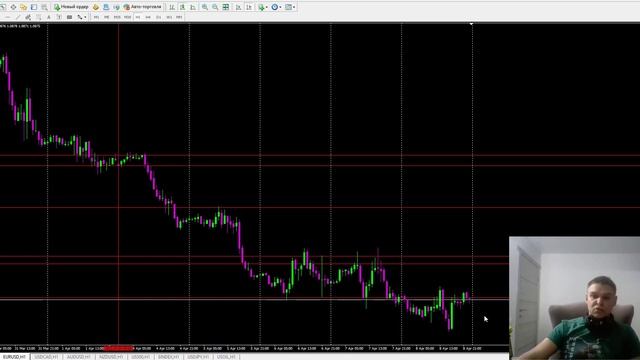Toggle chart Auto Scroll
This screenshot has height=360, width=640.
pos(238,7)
